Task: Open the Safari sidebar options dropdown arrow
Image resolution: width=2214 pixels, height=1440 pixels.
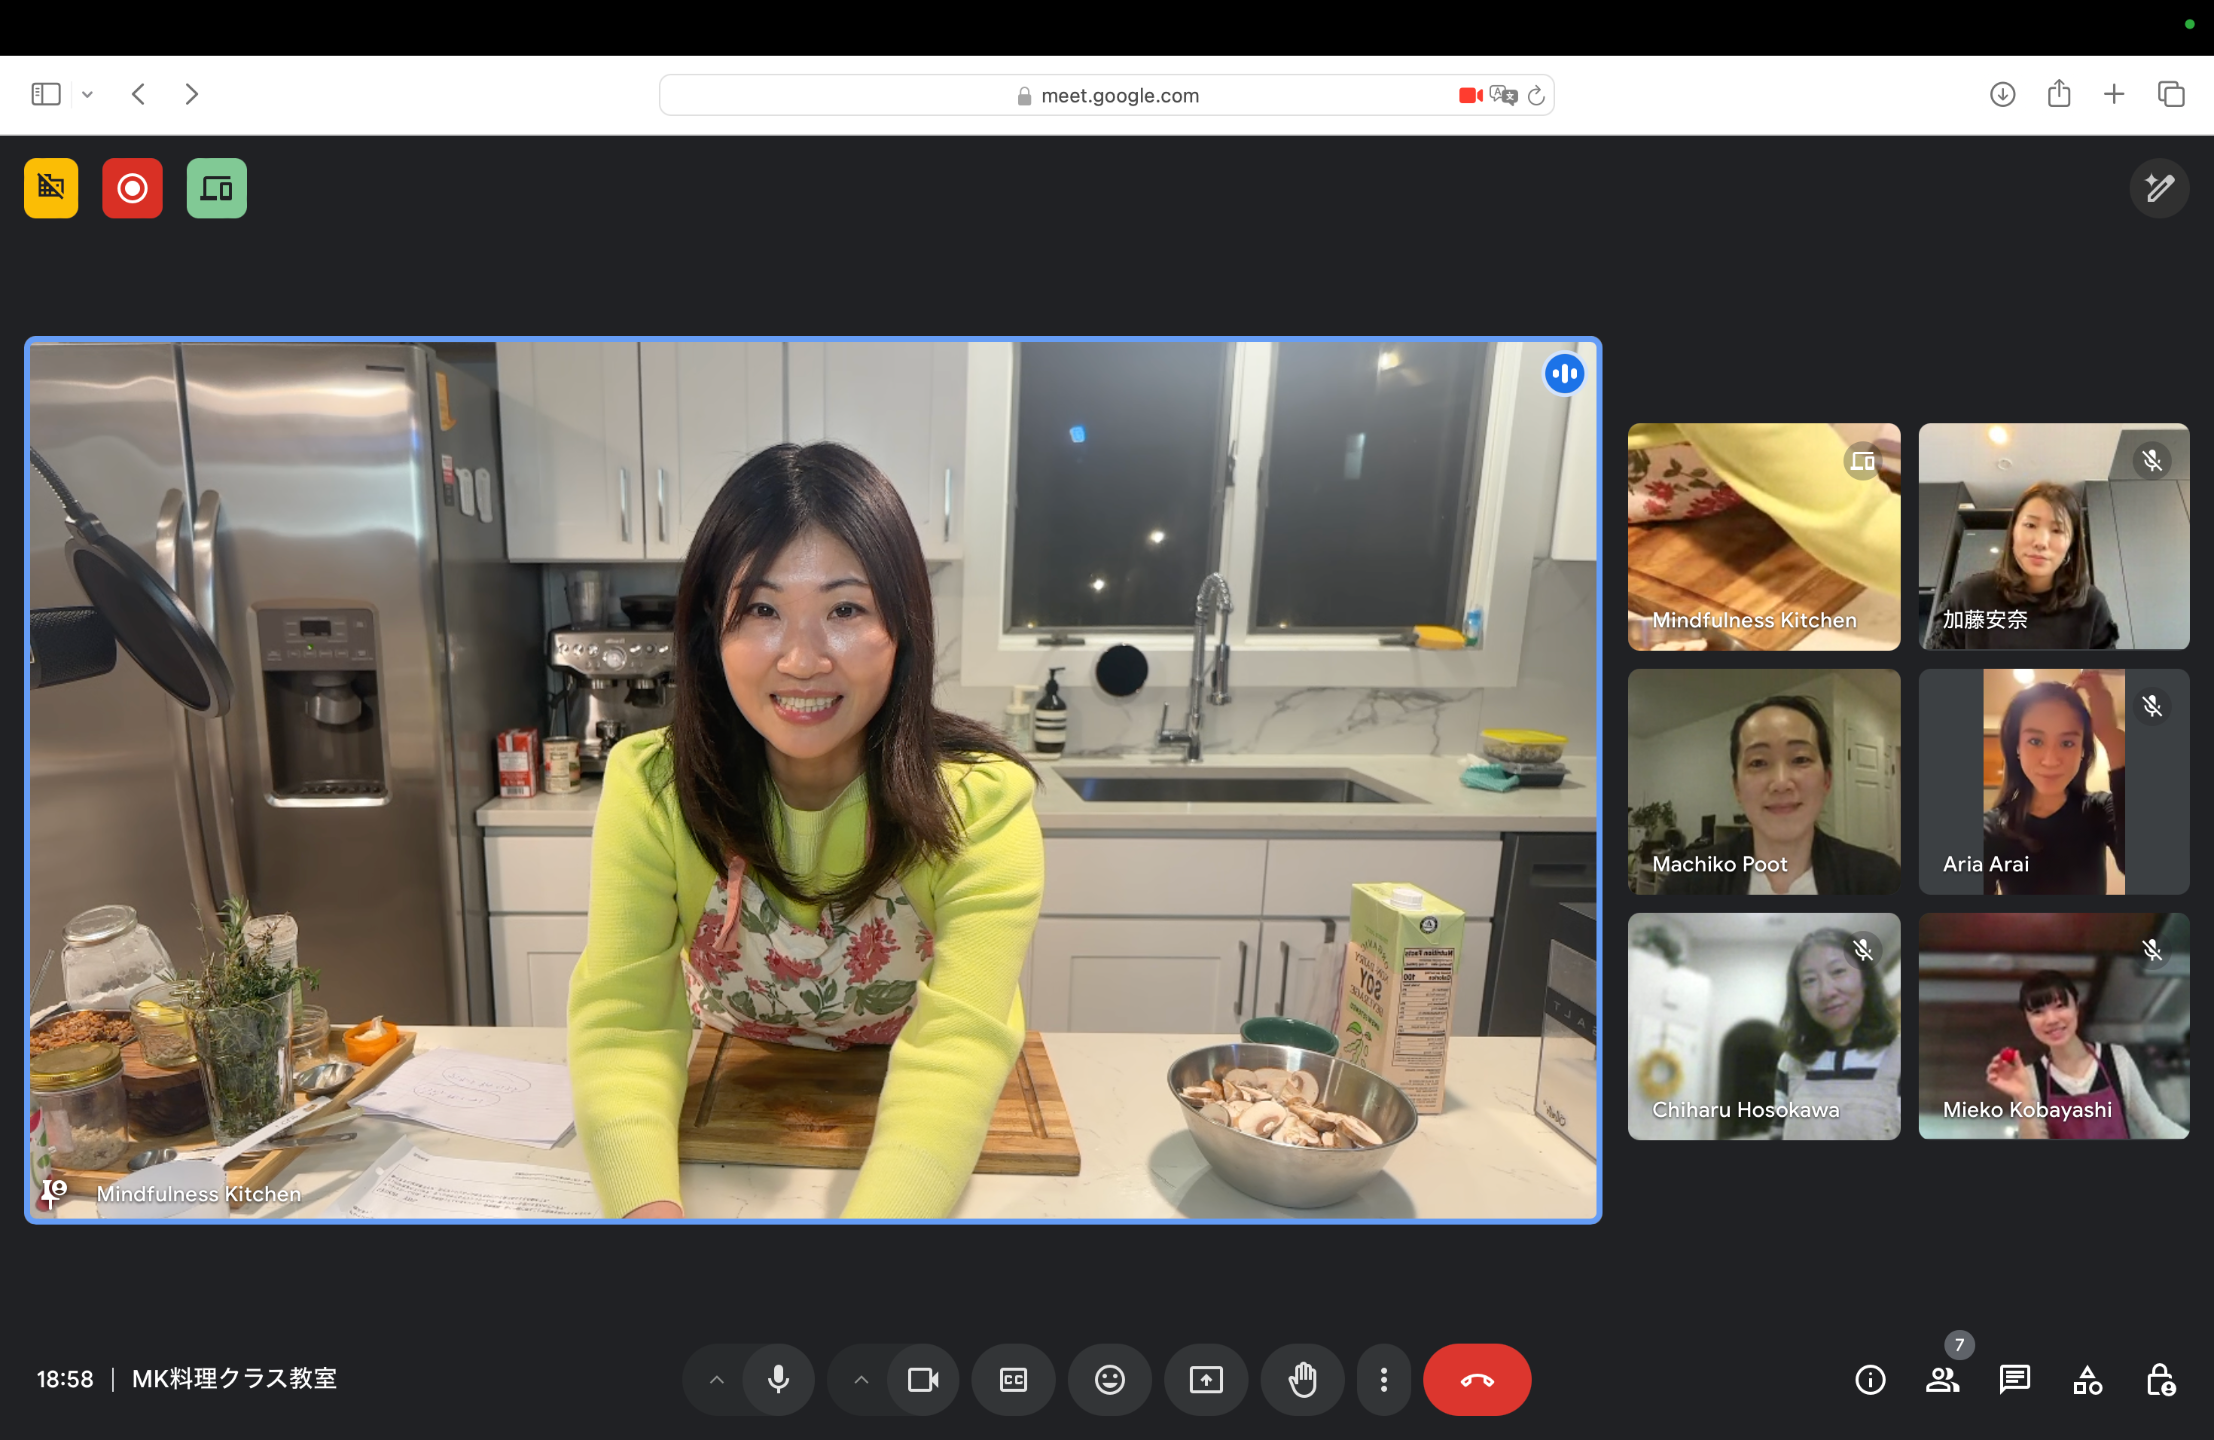Action: (88, 95)
